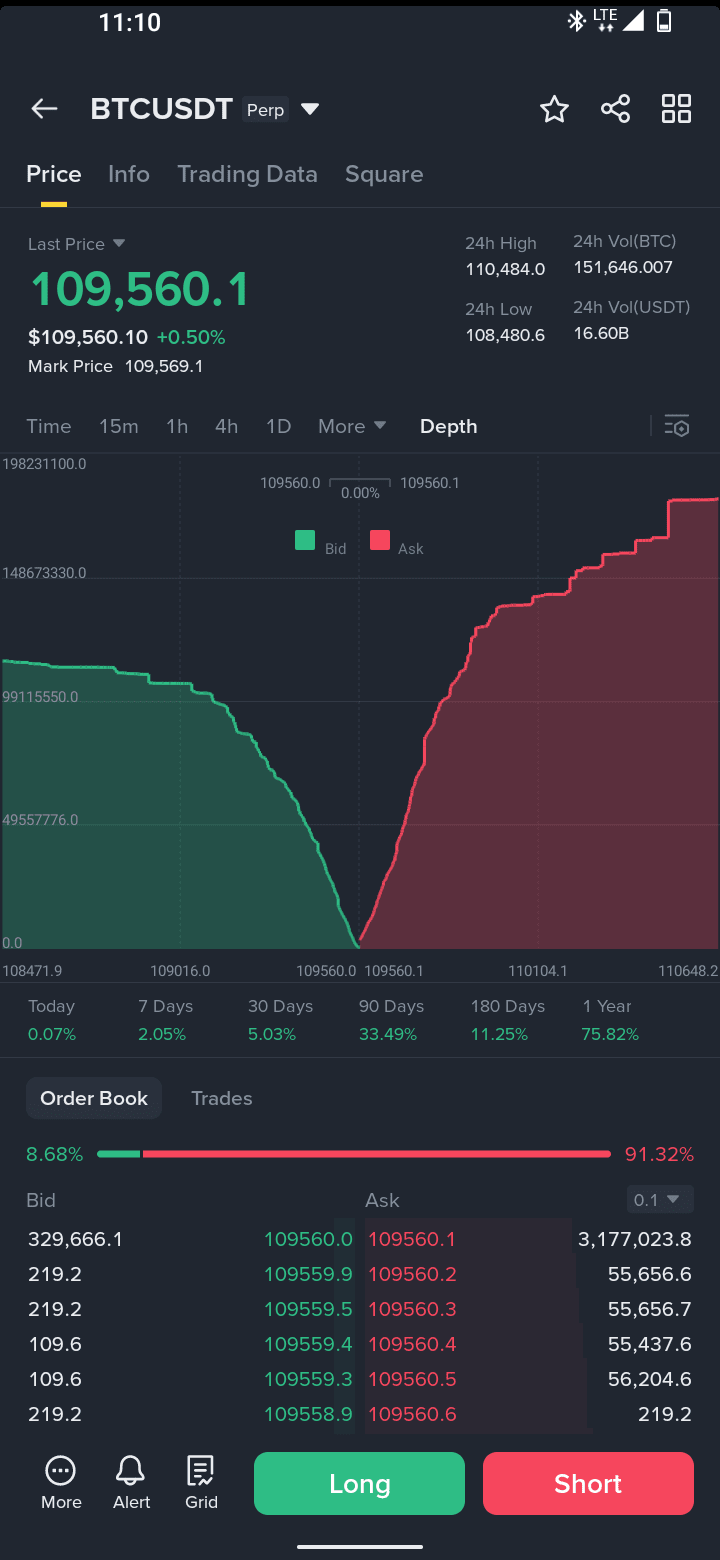Viewport: 720px width, 1560px height.
Task: Set a price Alert with bell icon
Action: [131, 1482]
